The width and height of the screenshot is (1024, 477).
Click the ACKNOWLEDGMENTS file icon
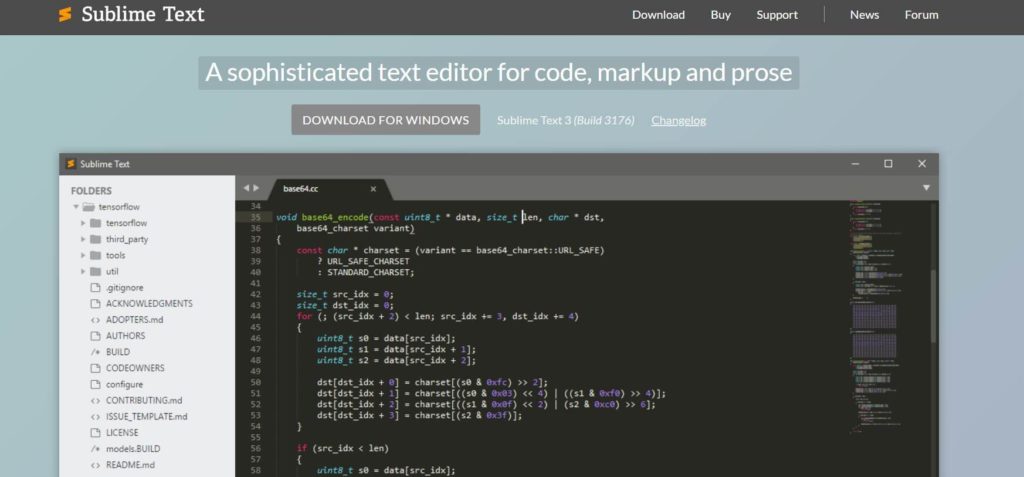[95, 304]
